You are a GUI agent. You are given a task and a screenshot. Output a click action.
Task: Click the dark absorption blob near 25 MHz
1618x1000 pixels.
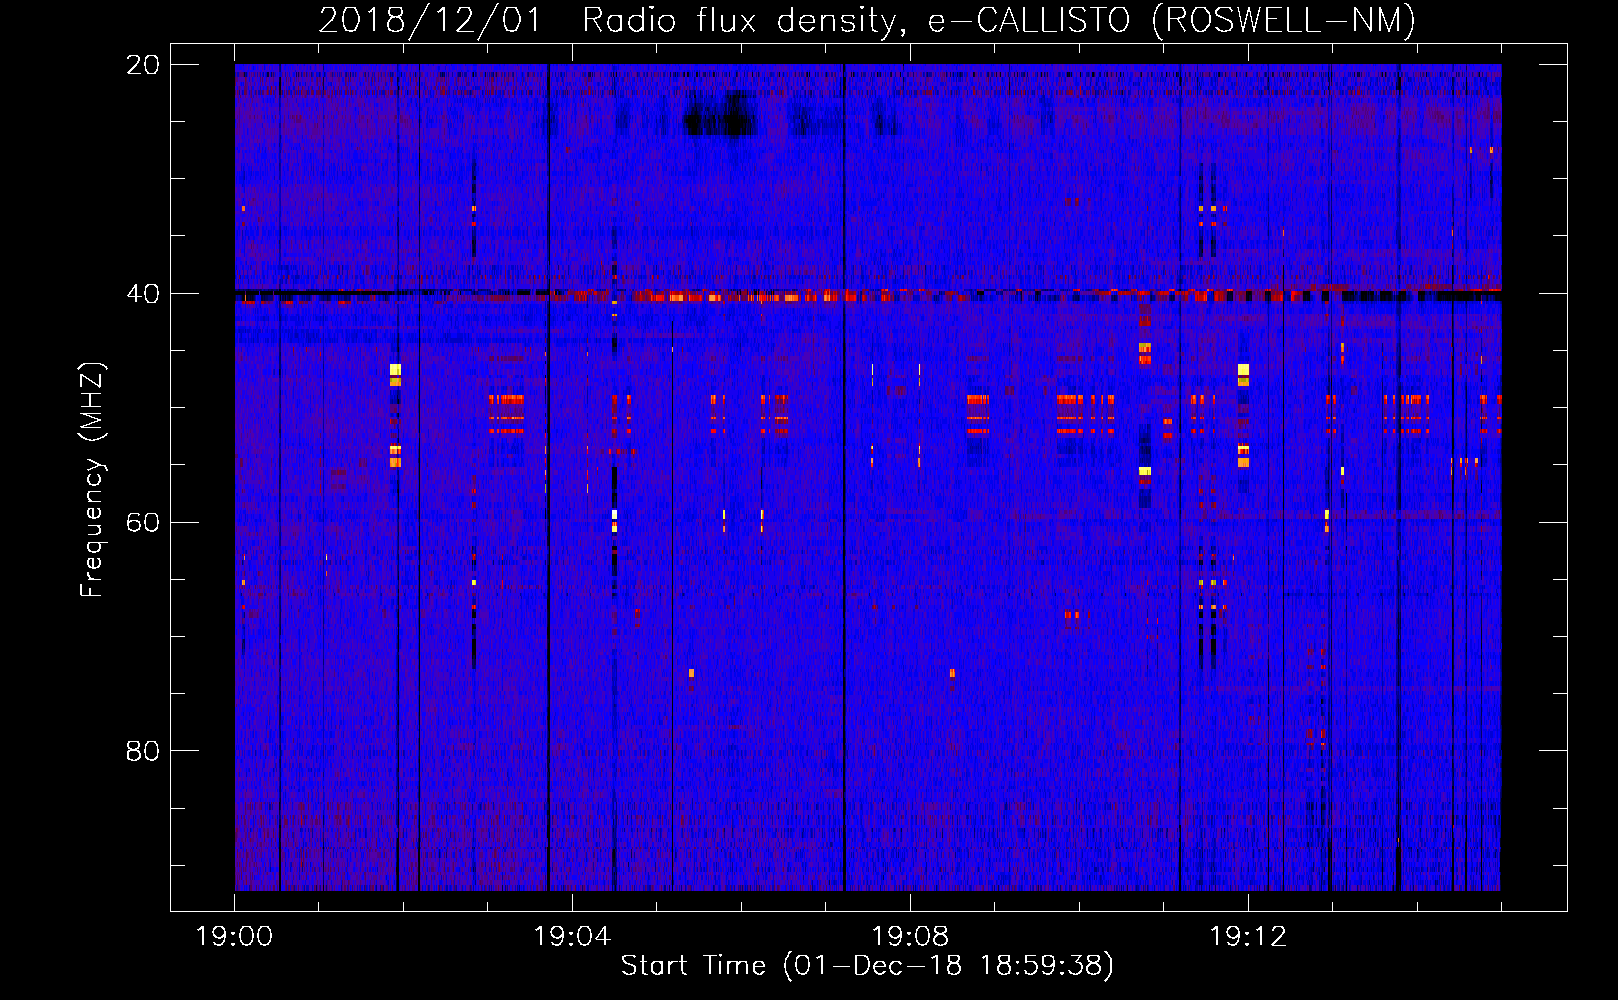pos(720,118)
